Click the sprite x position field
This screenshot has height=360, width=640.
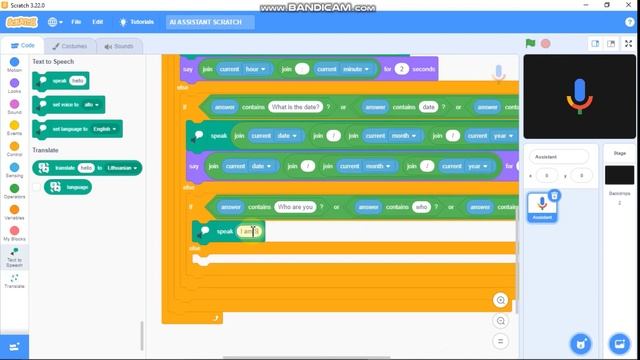pyautogui.click(x=547, y=176)
